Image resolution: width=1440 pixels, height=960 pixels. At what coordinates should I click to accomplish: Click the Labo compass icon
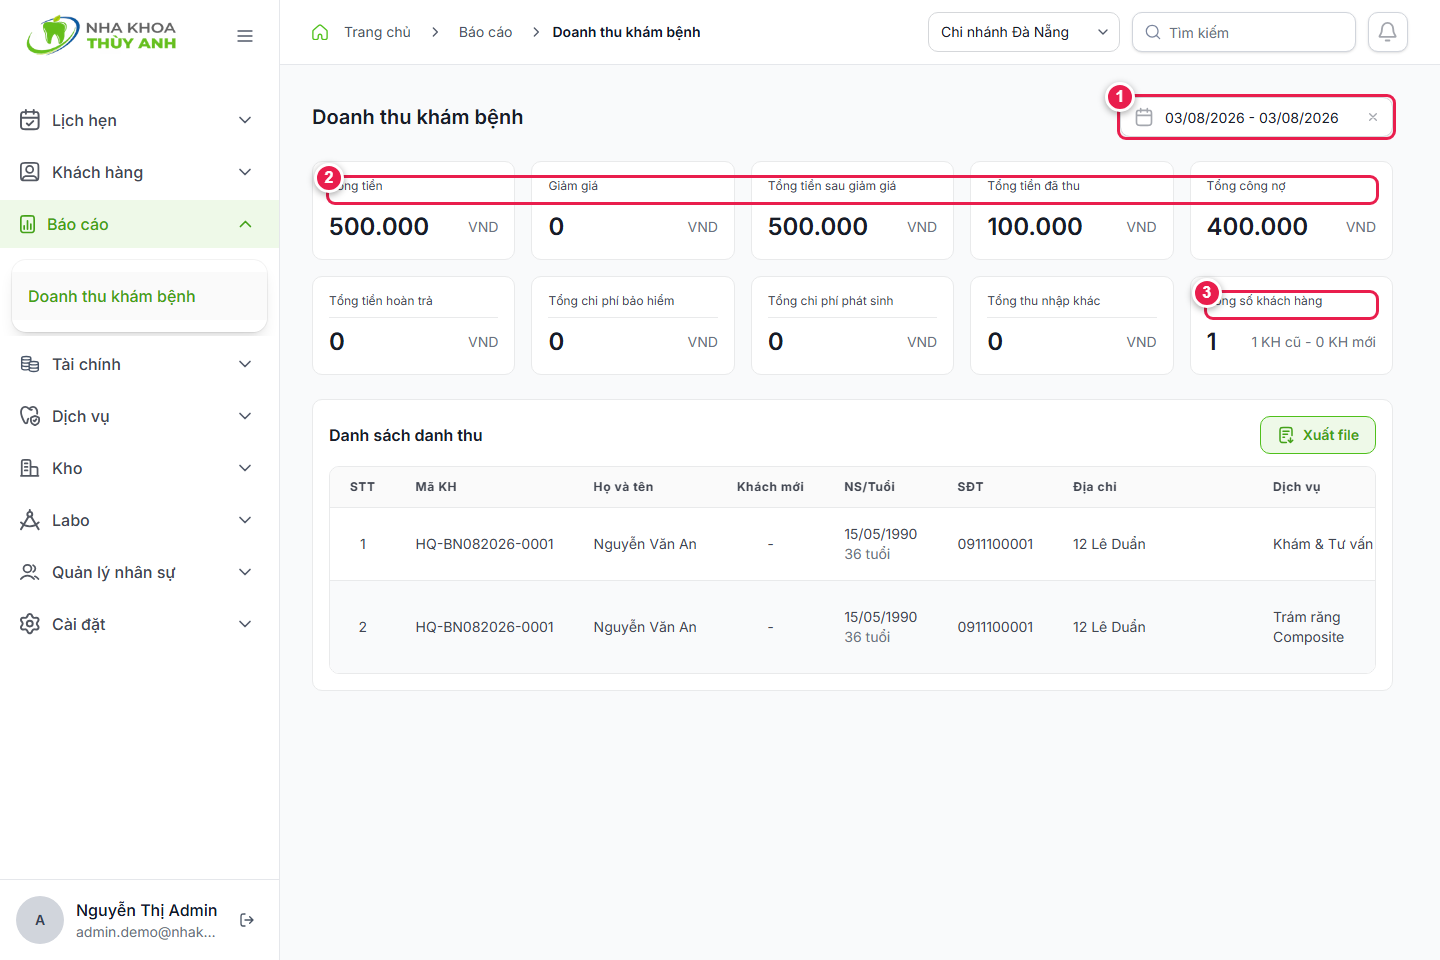point(30,520)
